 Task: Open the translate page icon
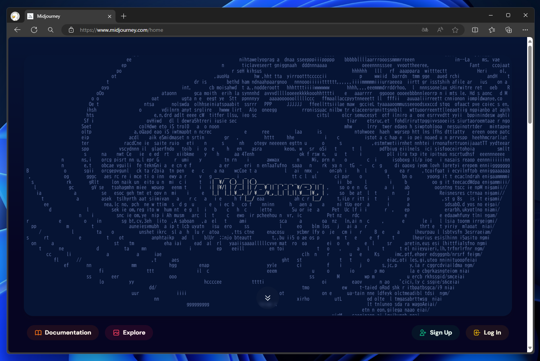[x=425, y=30]
